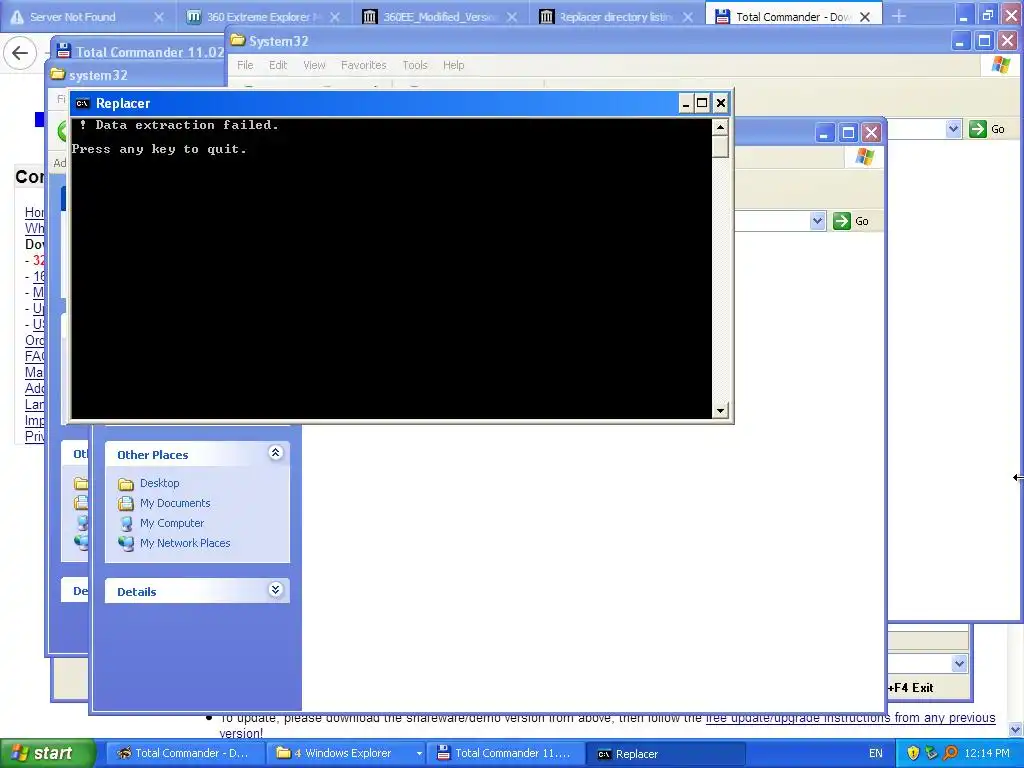Open address dropdown in System32 window
Image resolution: width=1024 pixels, height=768 pixels.
953,129
